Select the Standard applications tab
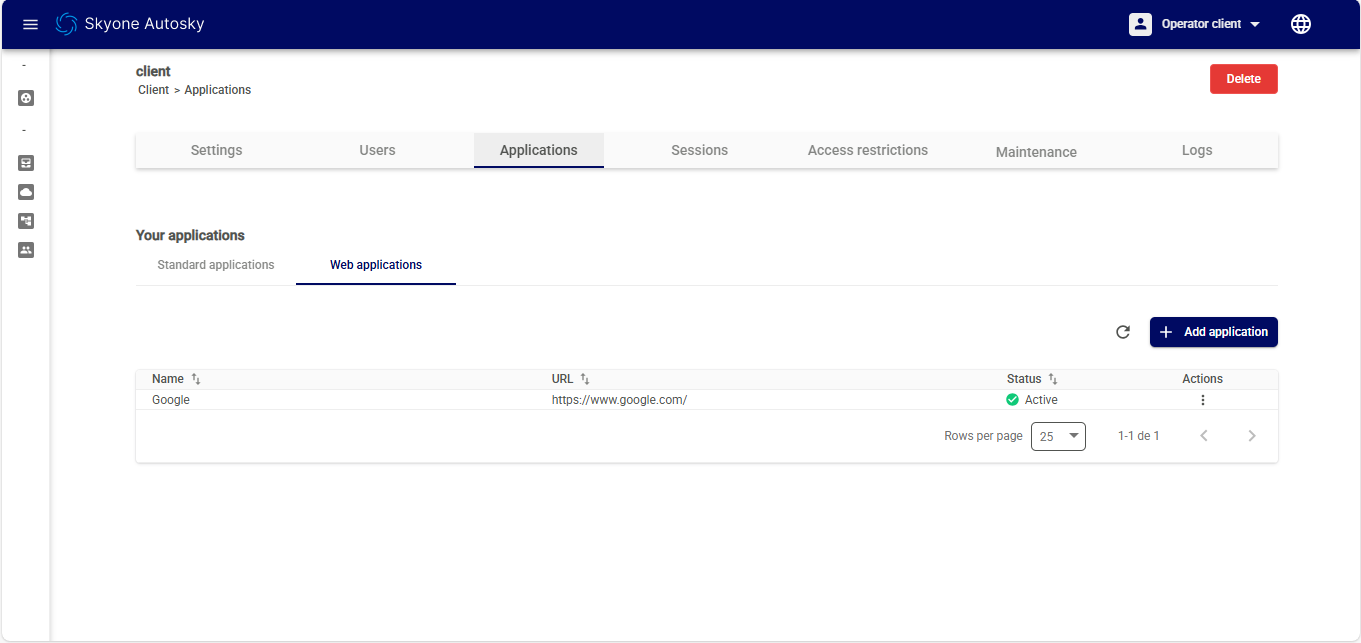1361x643 pixels. coord(216,265)
